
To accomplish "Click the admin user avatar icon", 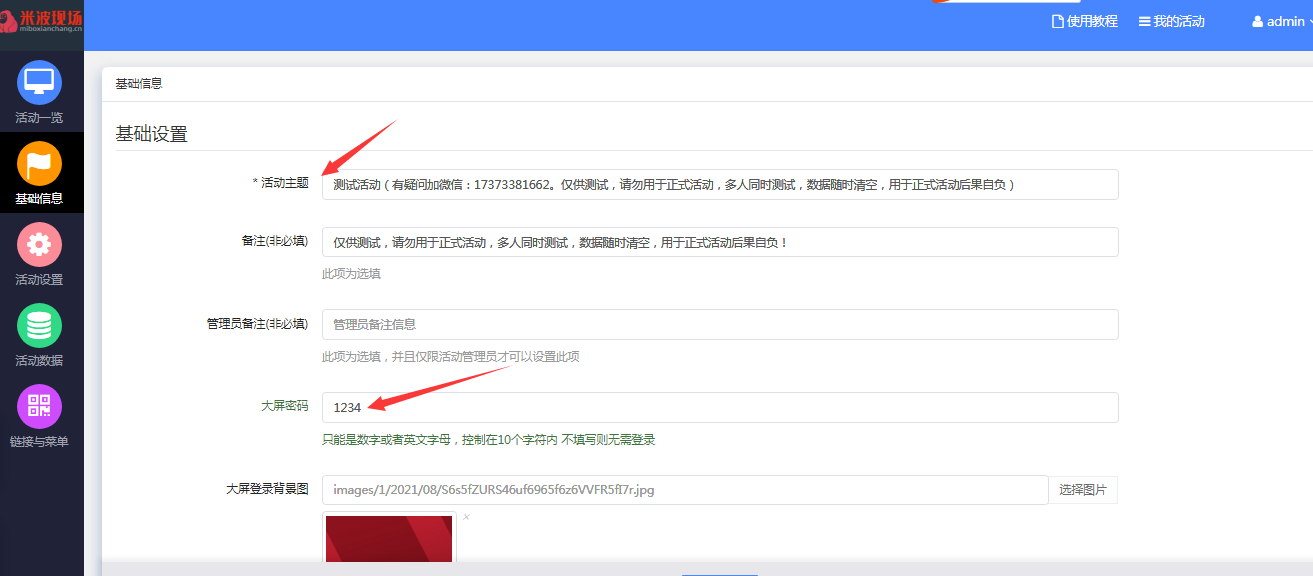I will (1257, 22).
